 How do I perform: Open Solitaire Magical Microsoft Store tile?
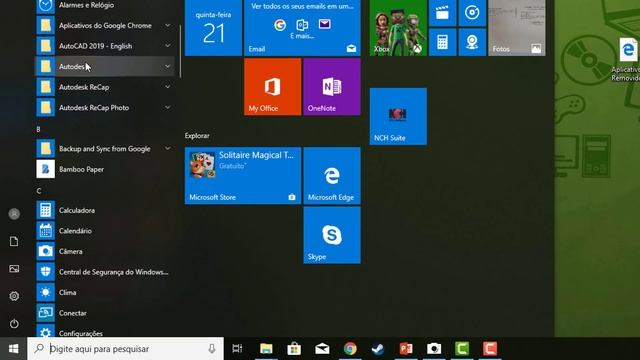(243, 176)
